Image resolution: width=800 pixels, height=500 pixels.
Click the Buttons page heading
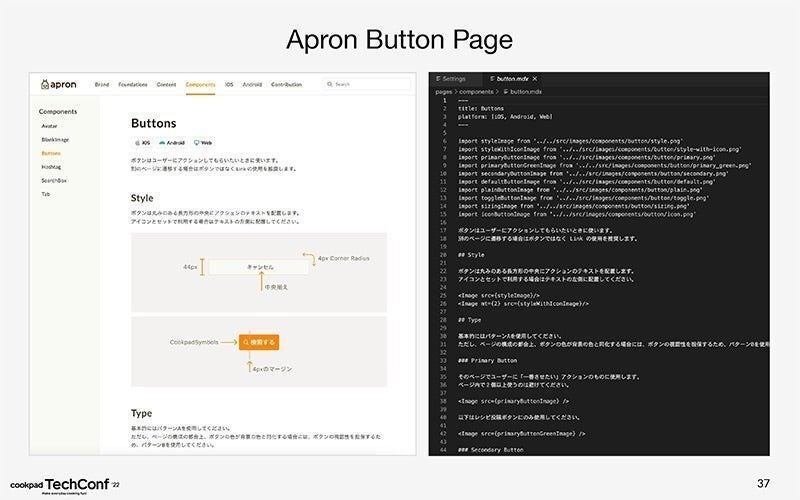154,123
